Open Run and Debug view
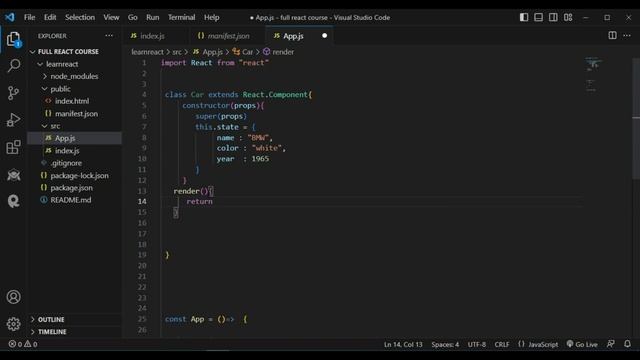The image size is (640, 360). (x=13, y=120)
